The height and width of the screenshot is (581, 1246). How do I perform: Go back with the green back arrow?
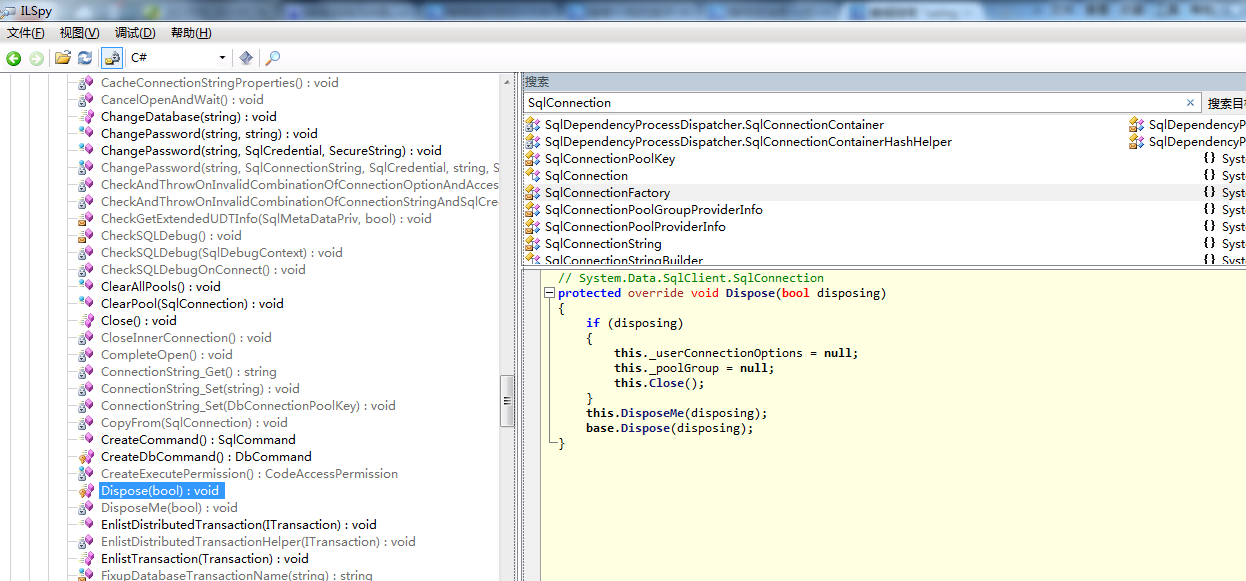[14, 58]
